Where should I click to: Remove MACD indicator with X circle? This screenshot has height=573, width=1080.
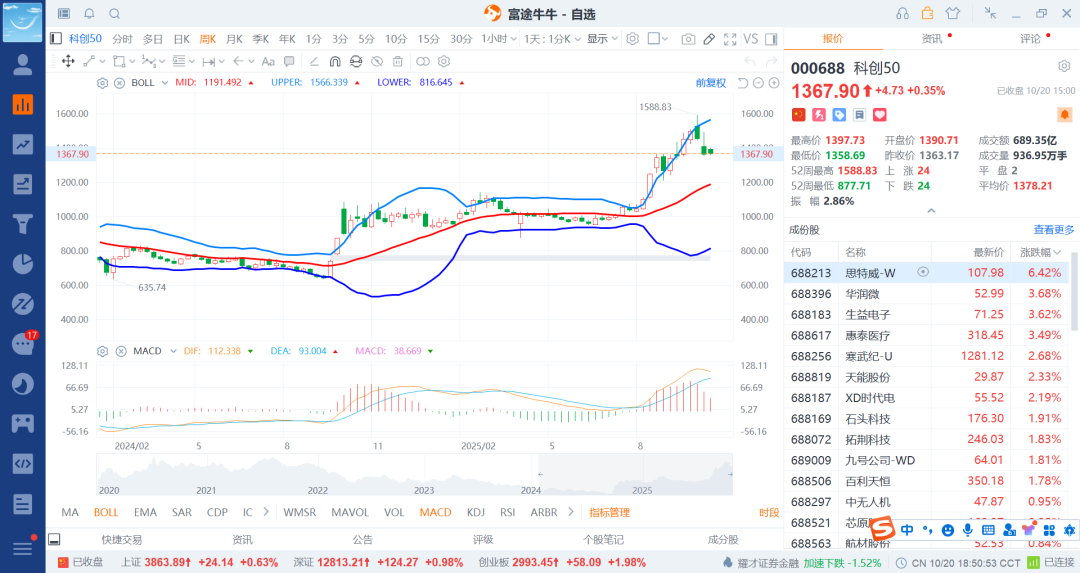(x=121, y=351)
